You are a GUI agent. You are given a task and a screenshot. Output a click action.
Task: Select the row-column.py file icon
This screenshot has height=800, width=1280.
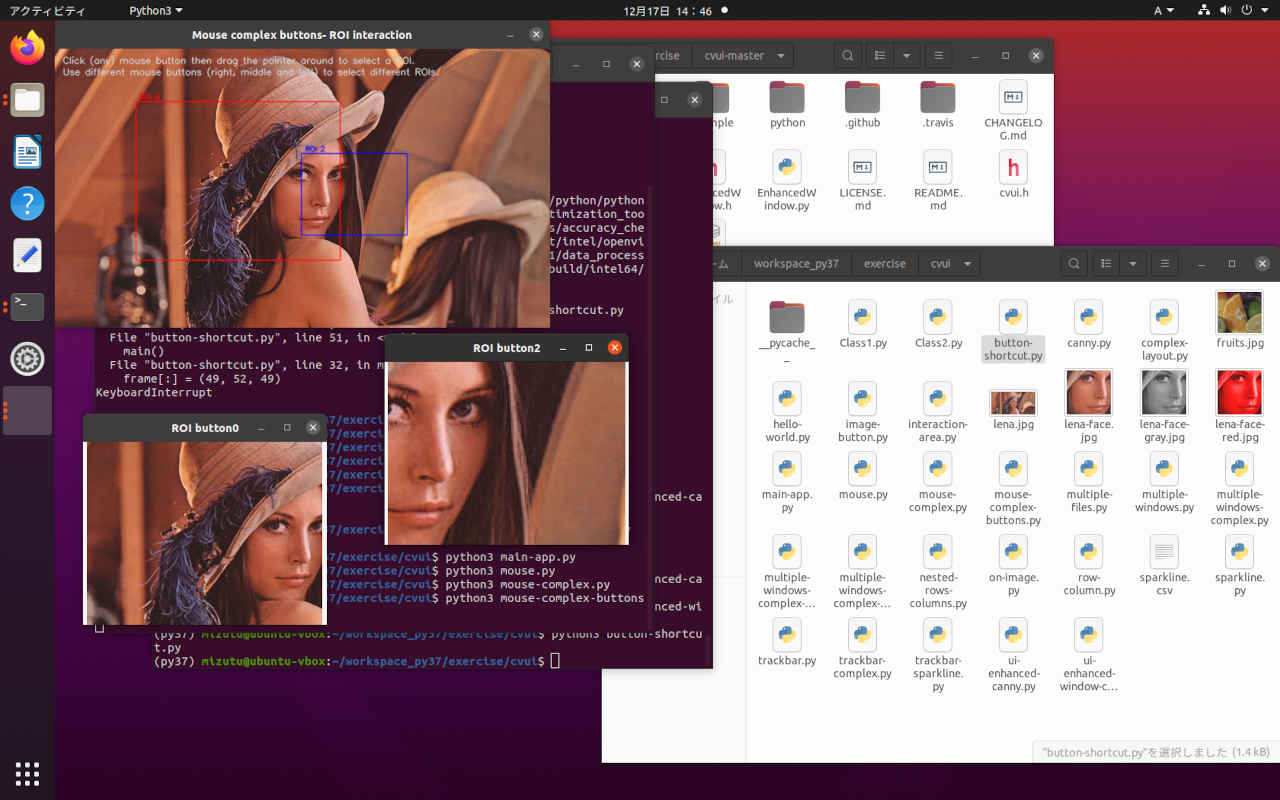tap(1089, 552)
